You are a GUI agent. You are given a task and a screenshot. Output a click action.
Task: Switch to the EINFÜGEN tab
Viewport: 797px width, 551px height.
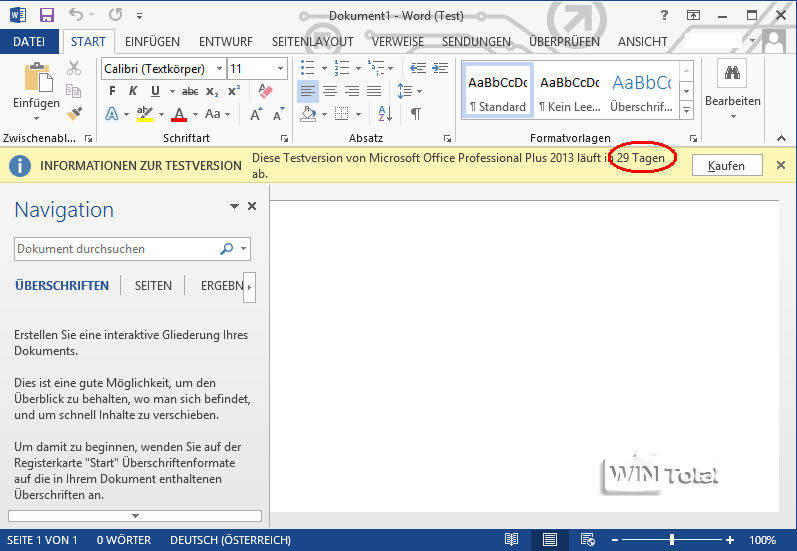152,42
